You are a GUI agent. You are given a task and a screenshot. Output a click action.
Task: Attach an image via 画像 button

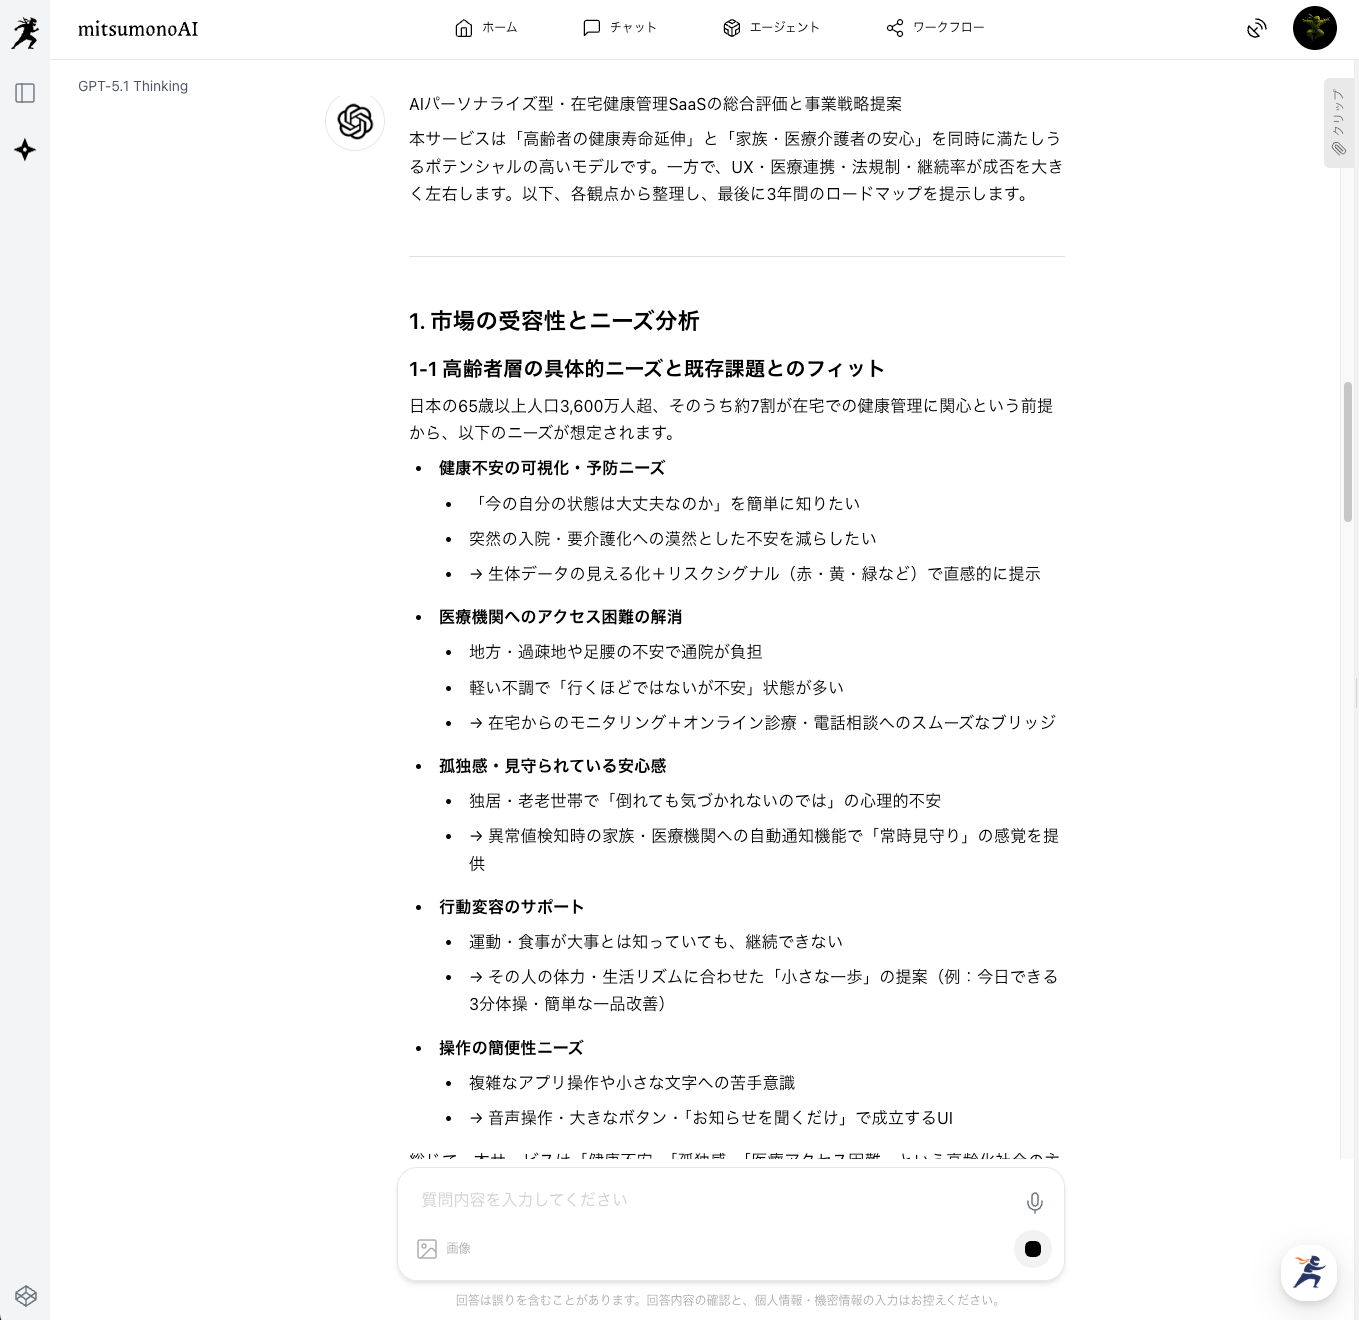pyautogui.click(x=444, y=1248)
